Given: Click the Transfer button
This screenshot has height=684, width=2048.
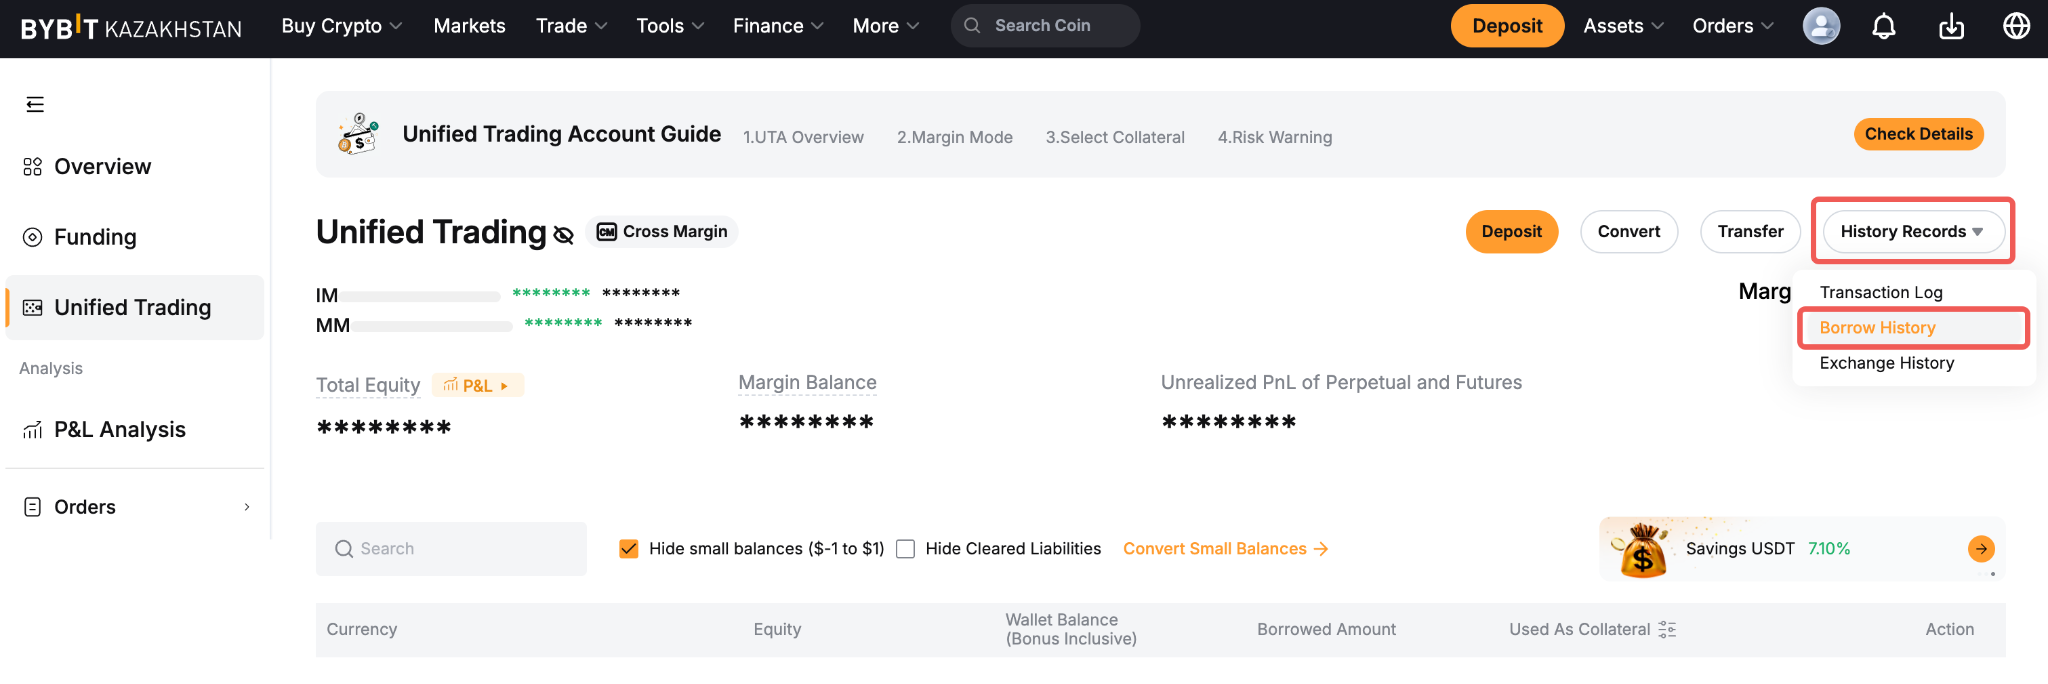Looking at the screenshot, I should pos(1750,231).
